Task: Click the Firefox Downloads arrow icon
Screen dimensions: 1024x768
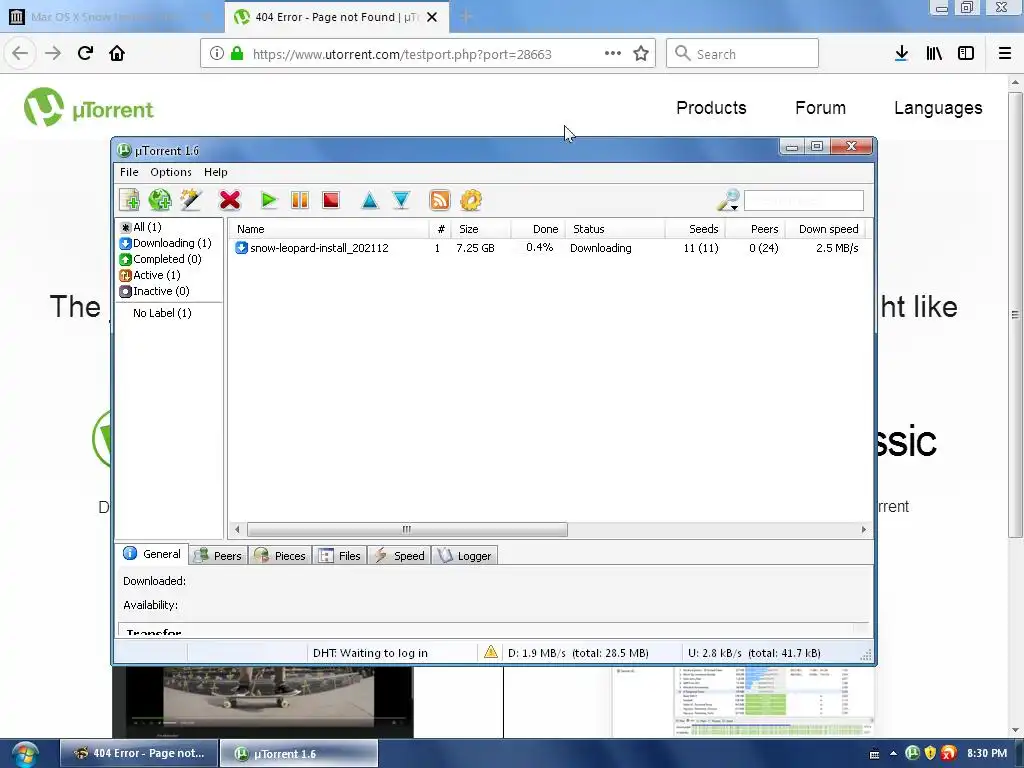Action: coord(901,54)
